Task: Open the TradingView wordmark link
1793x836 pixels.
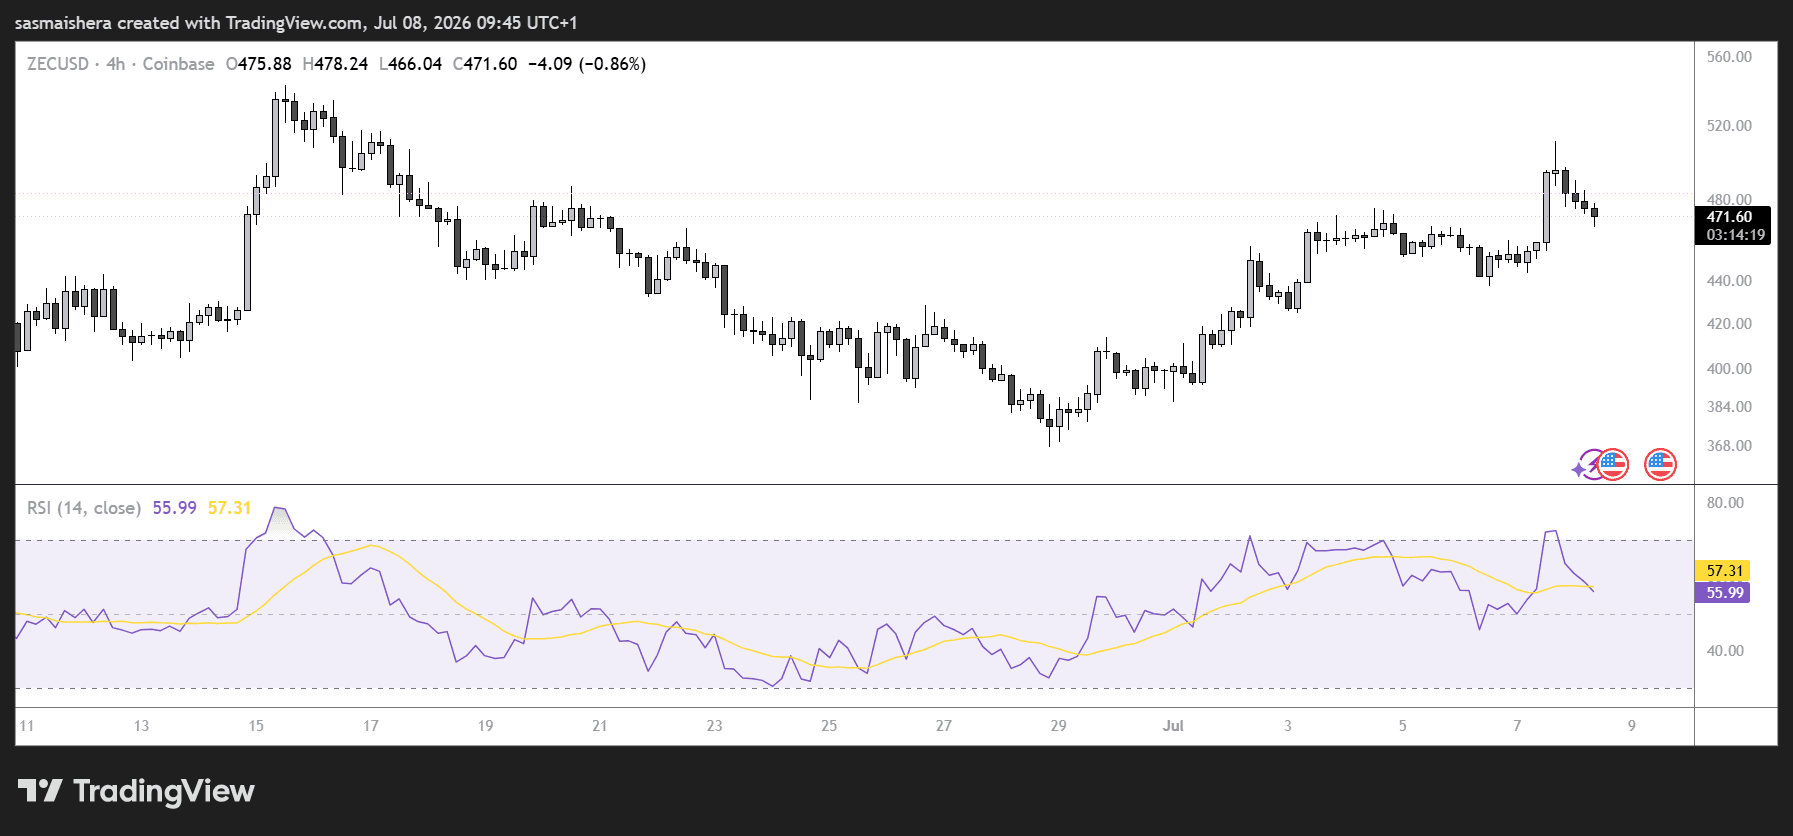Action: pyautogui.click(x=164, y=791)
